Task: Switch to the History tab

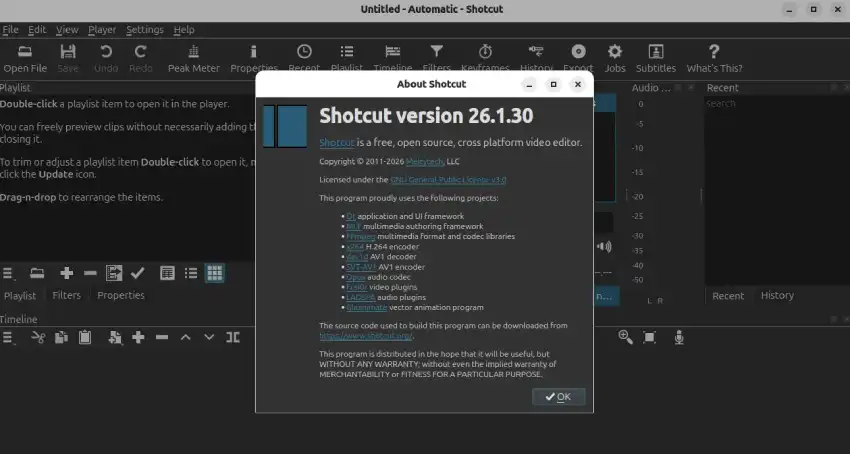Action: click(777, 296)
